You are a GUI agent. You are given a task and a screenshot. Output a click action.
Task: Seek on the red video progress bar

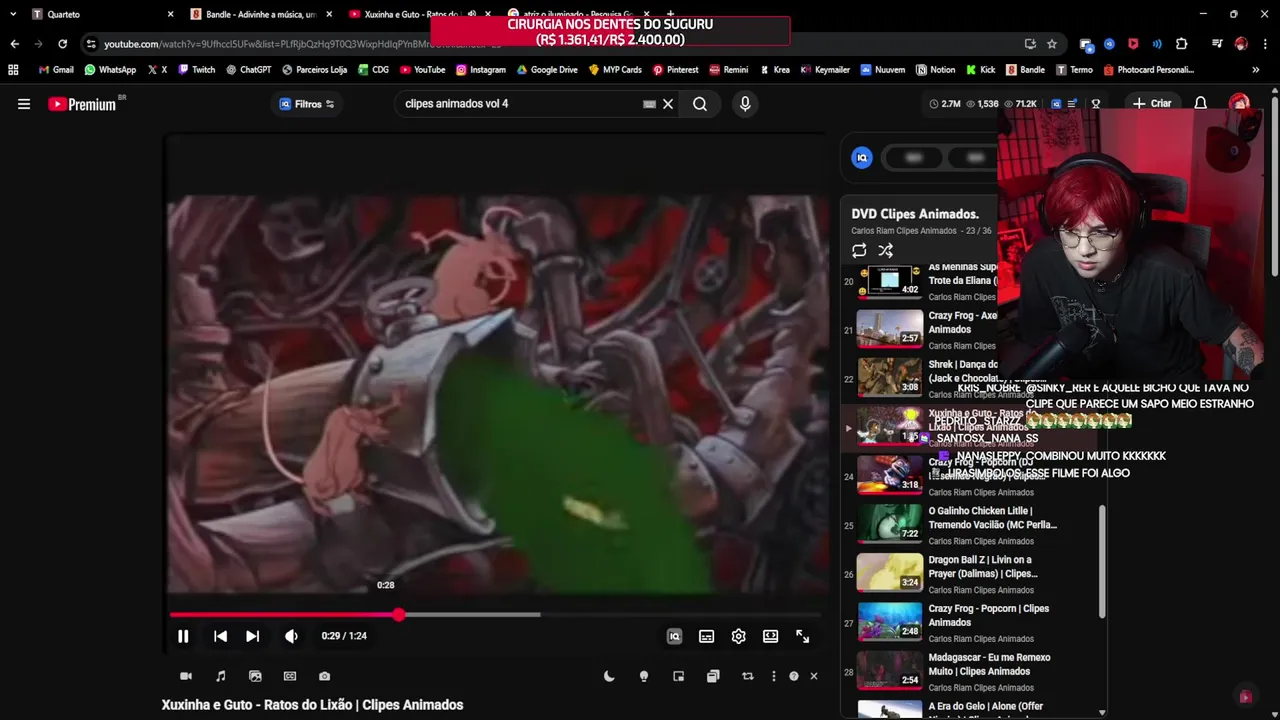coord(495,614)
